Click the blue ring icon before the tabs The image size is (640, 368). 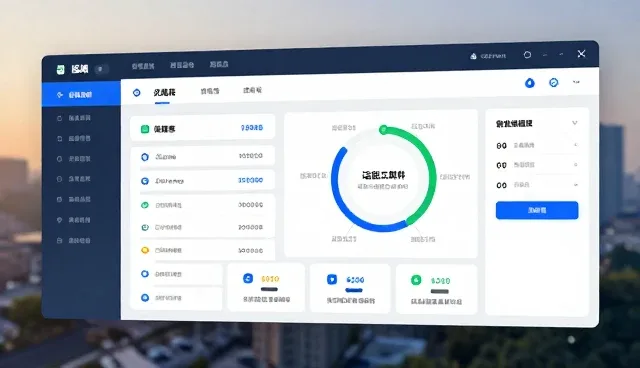[137, 93]
